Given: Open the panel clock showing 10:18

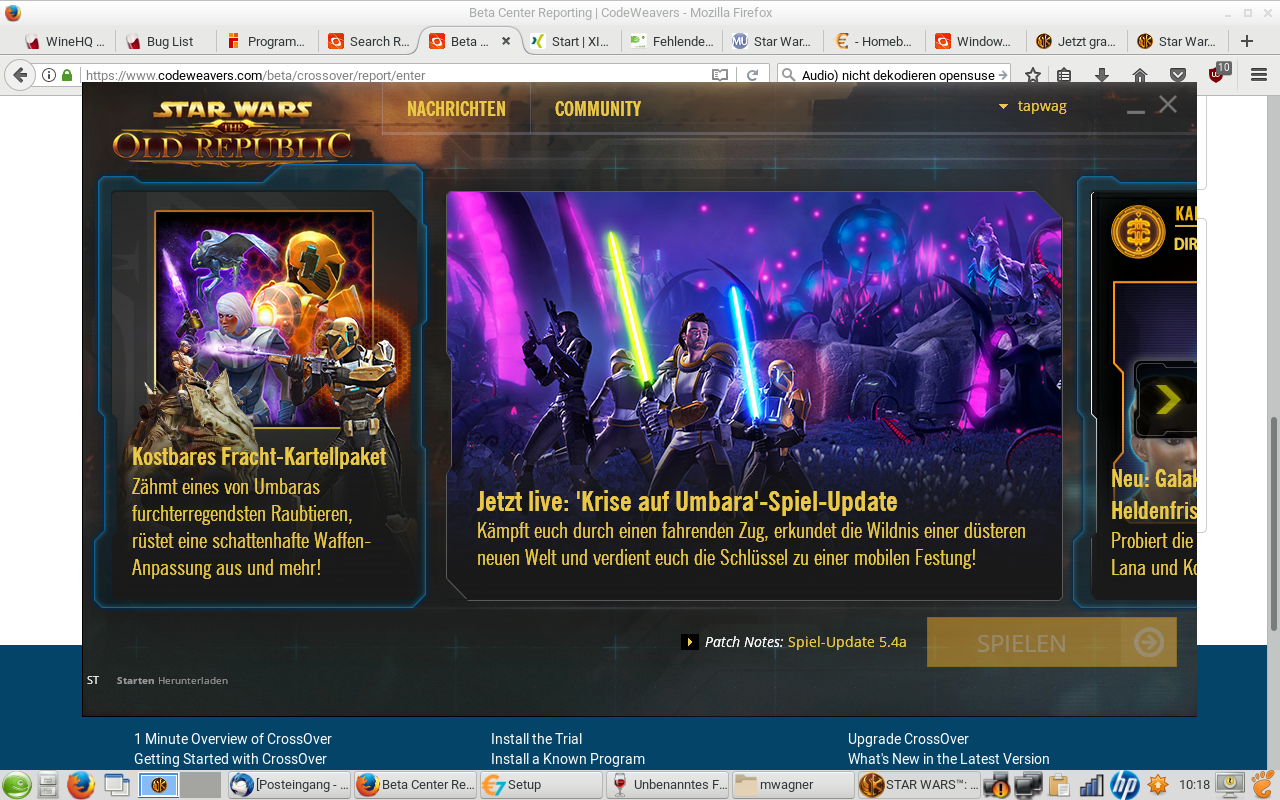Looking at the screenshot, I should tap(1194, 785).
